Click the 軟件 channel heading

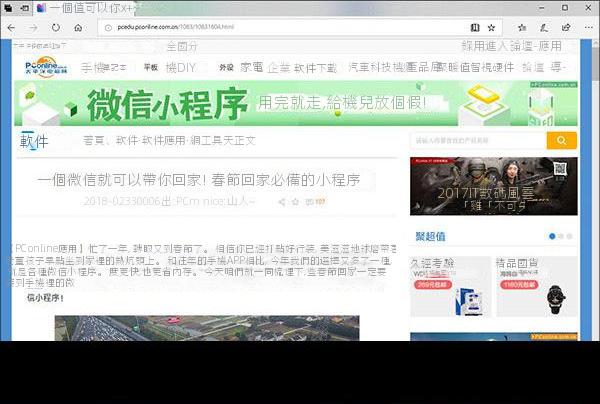click(x=34, y=141)
